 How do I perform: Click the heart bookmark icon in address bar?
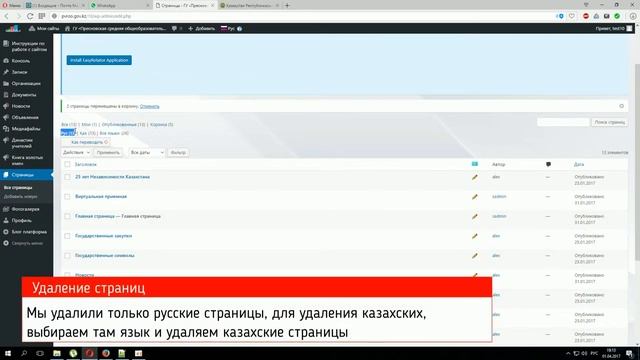572,16
